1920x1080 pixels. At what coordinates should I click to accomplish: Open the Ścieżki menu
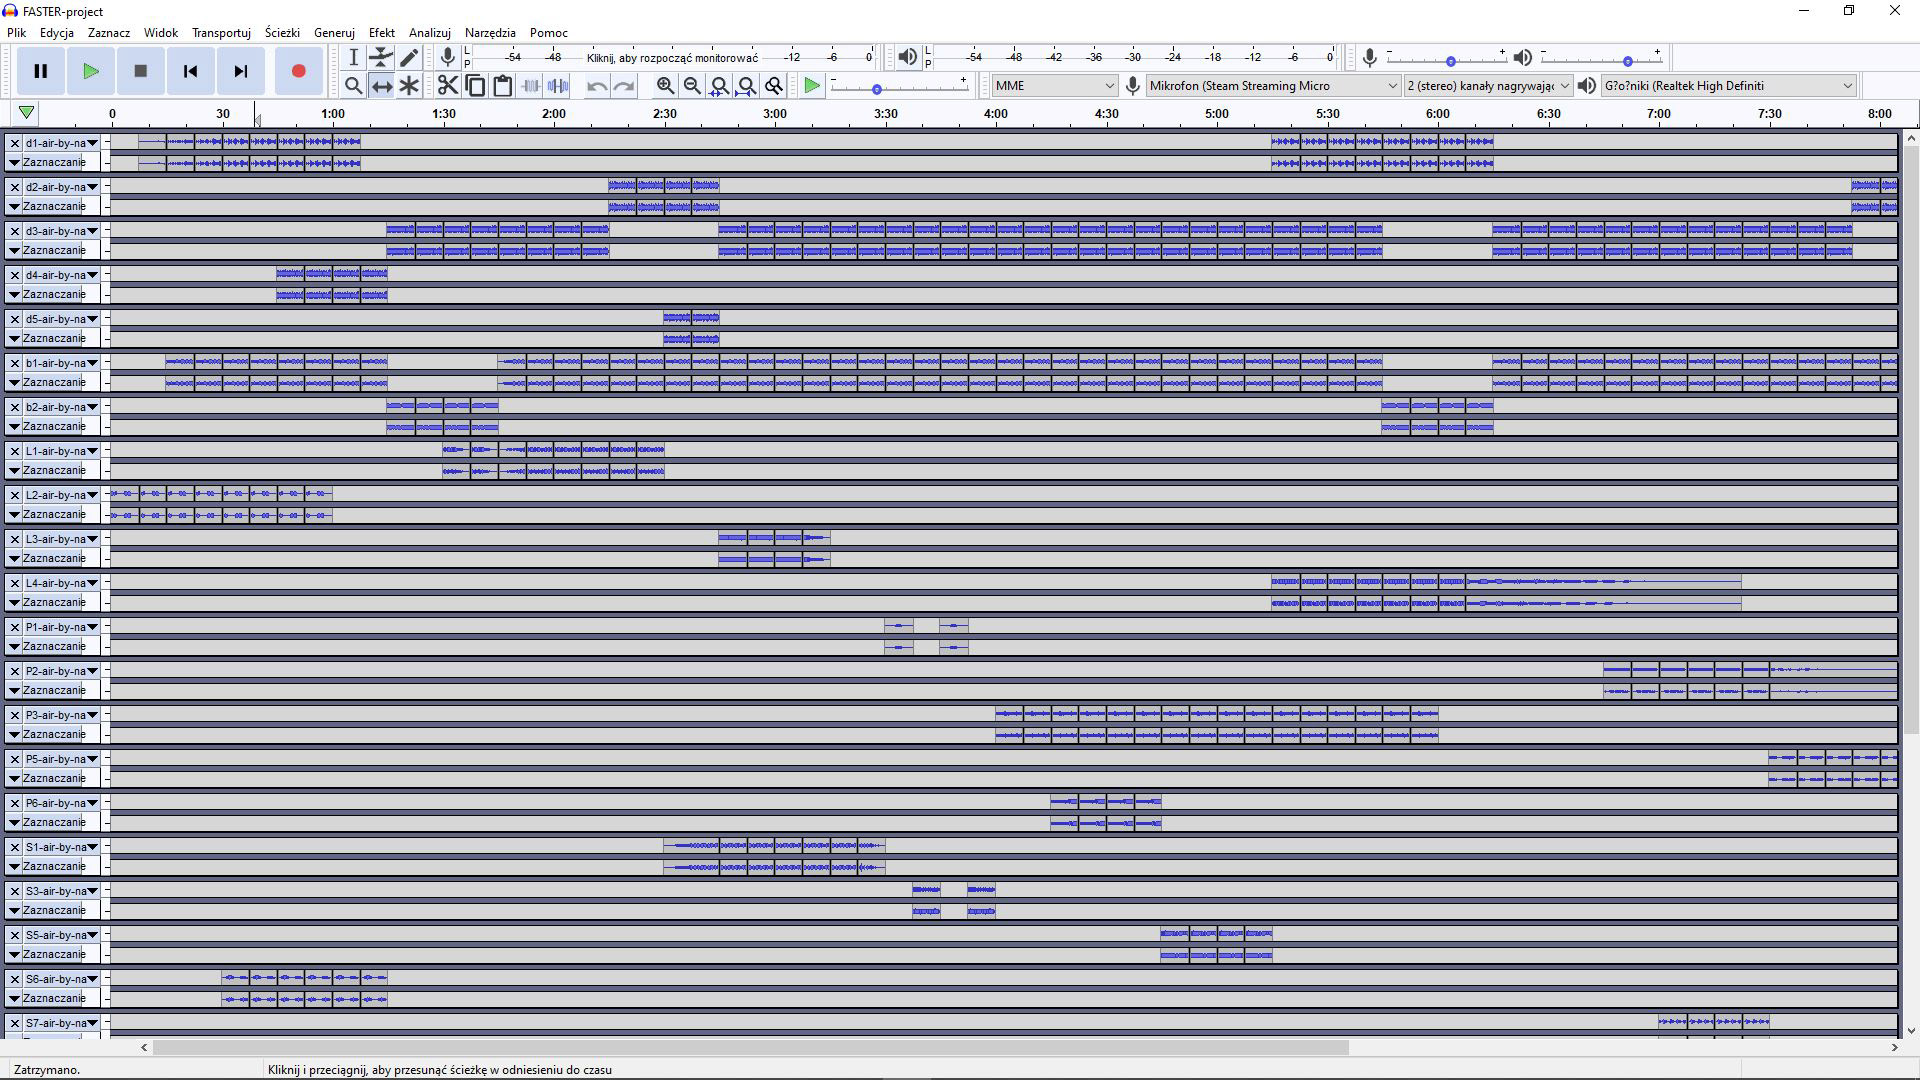[282, 33]
